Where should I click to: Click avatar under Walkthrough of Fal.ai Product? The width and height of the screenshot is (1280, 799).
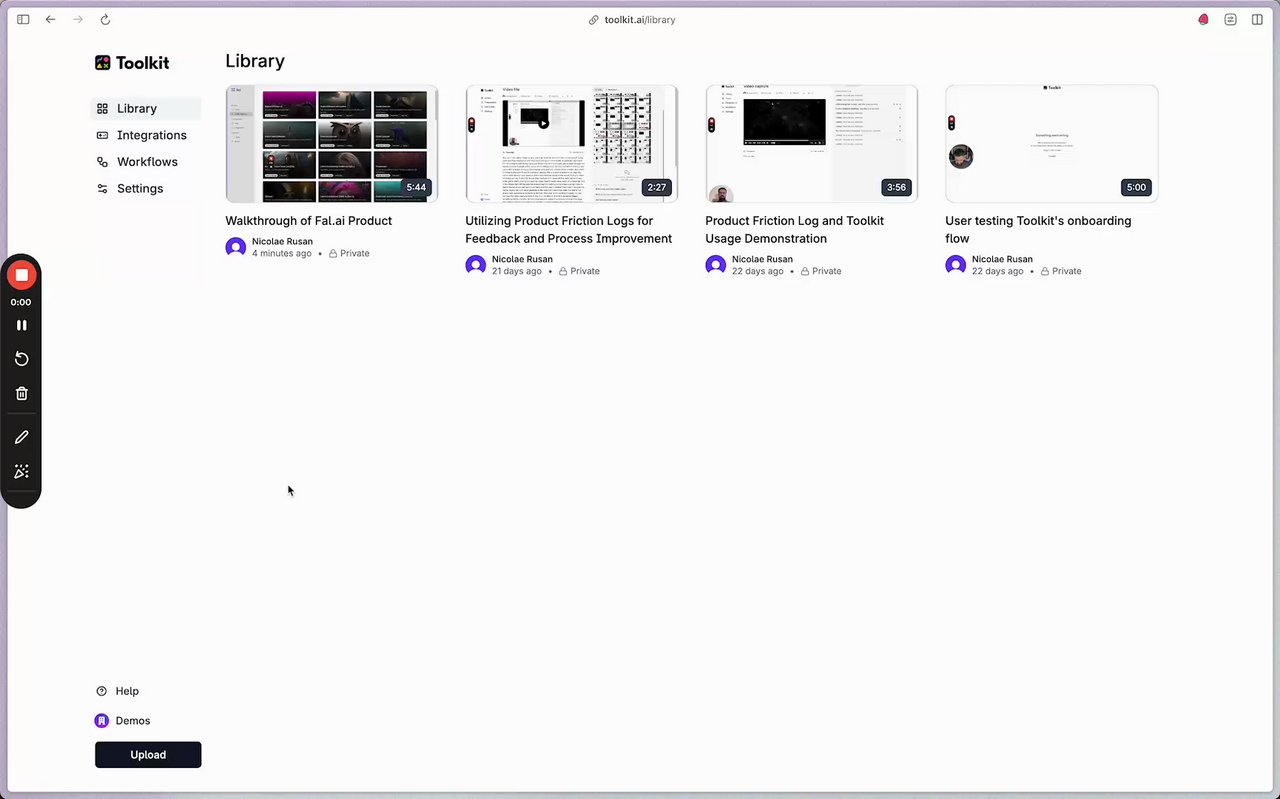click(236, 247)
